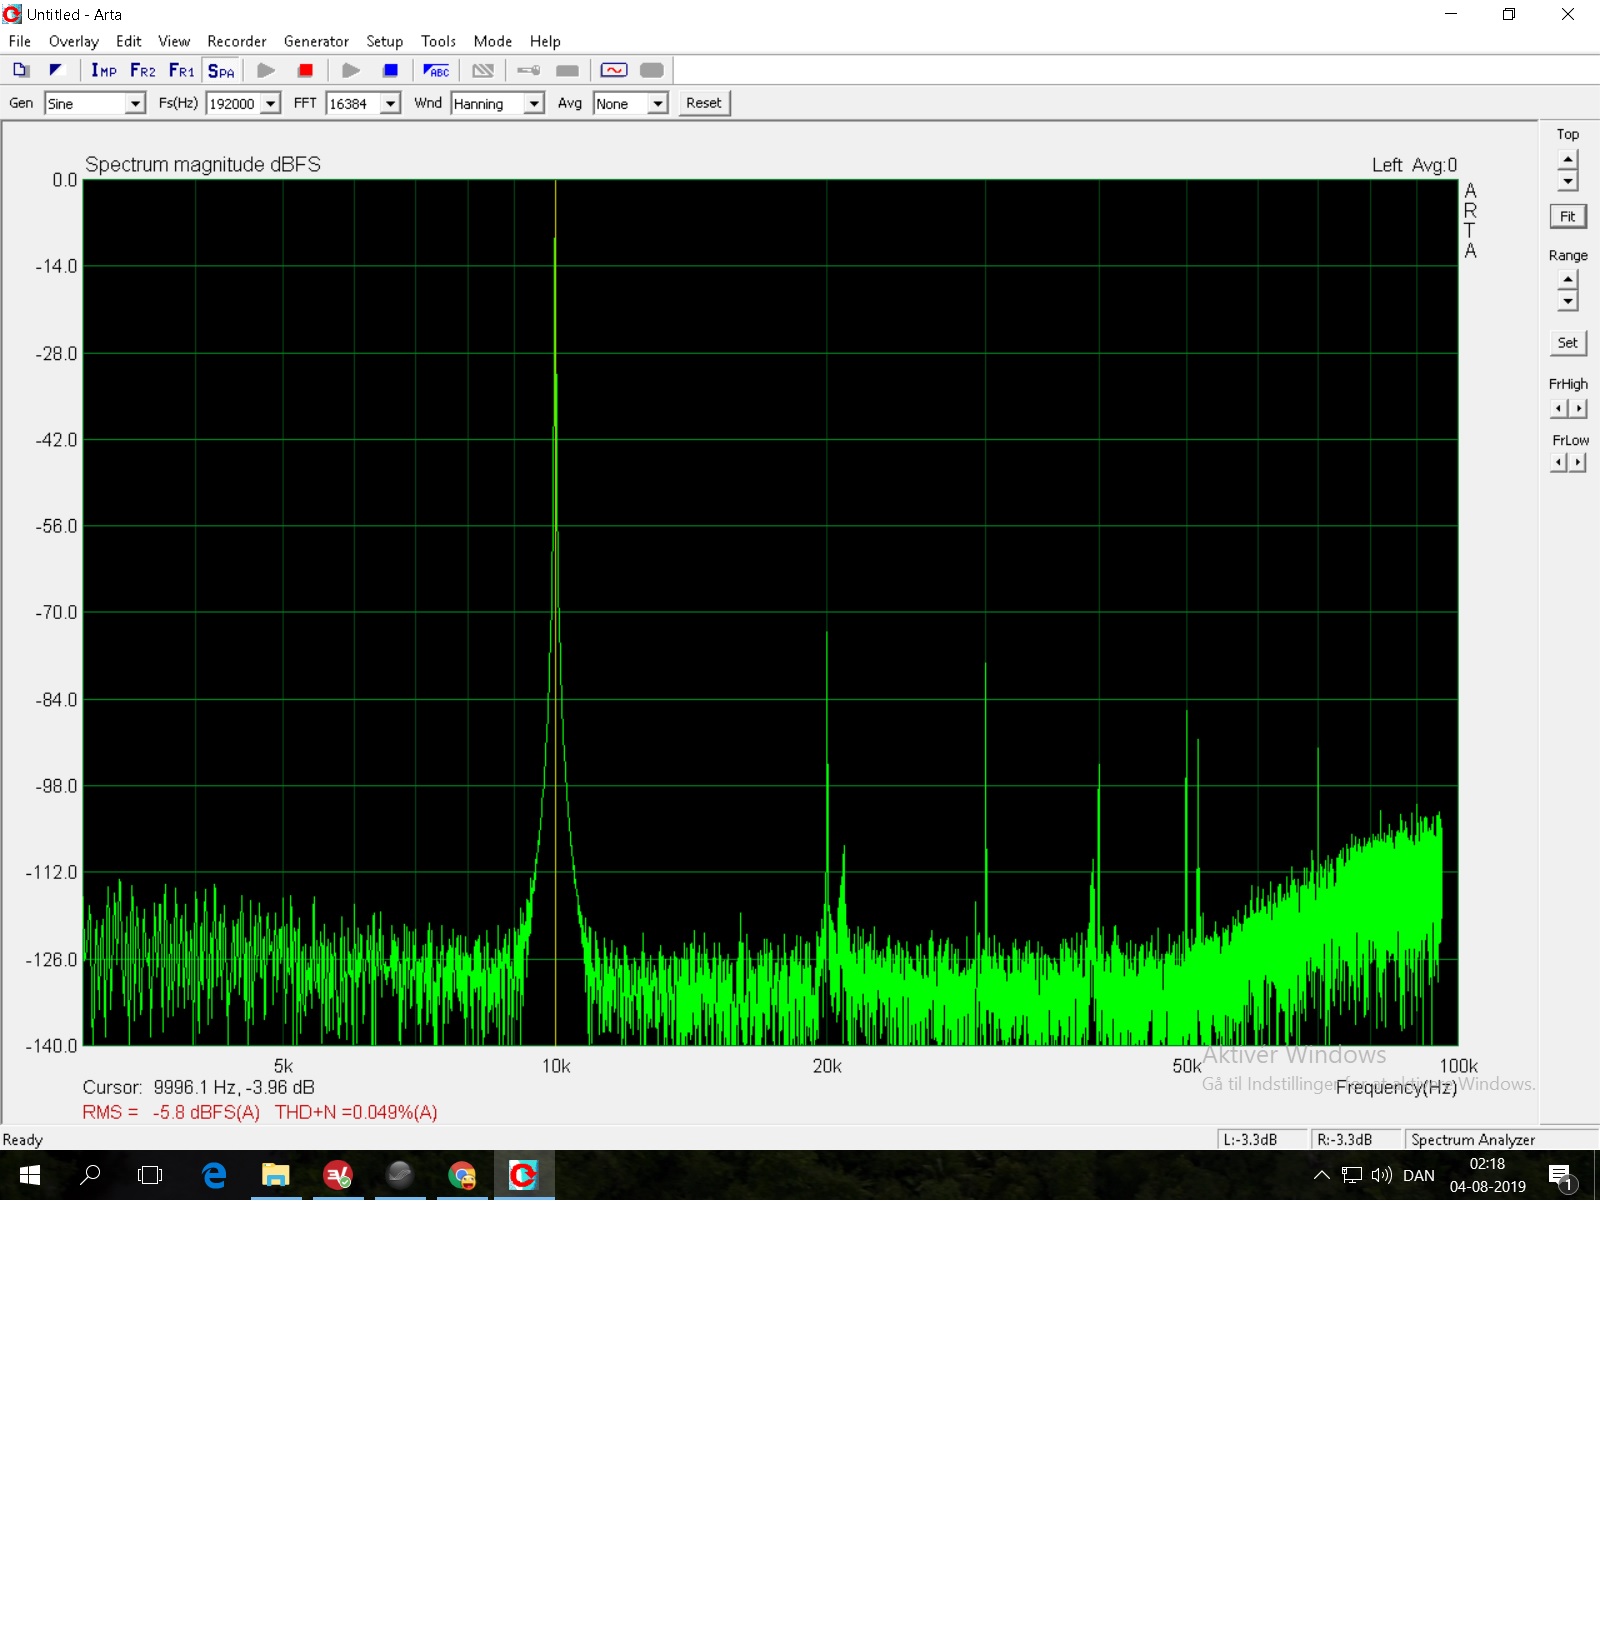1600x1640 pixels.
Task: Click the Cursor frequency readout
Action: 199,1087
